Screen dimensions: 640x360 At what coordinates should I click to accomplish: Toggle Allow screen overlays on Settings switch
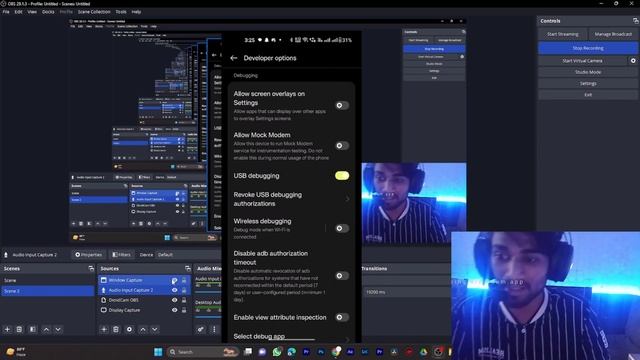tap(342, 105)
